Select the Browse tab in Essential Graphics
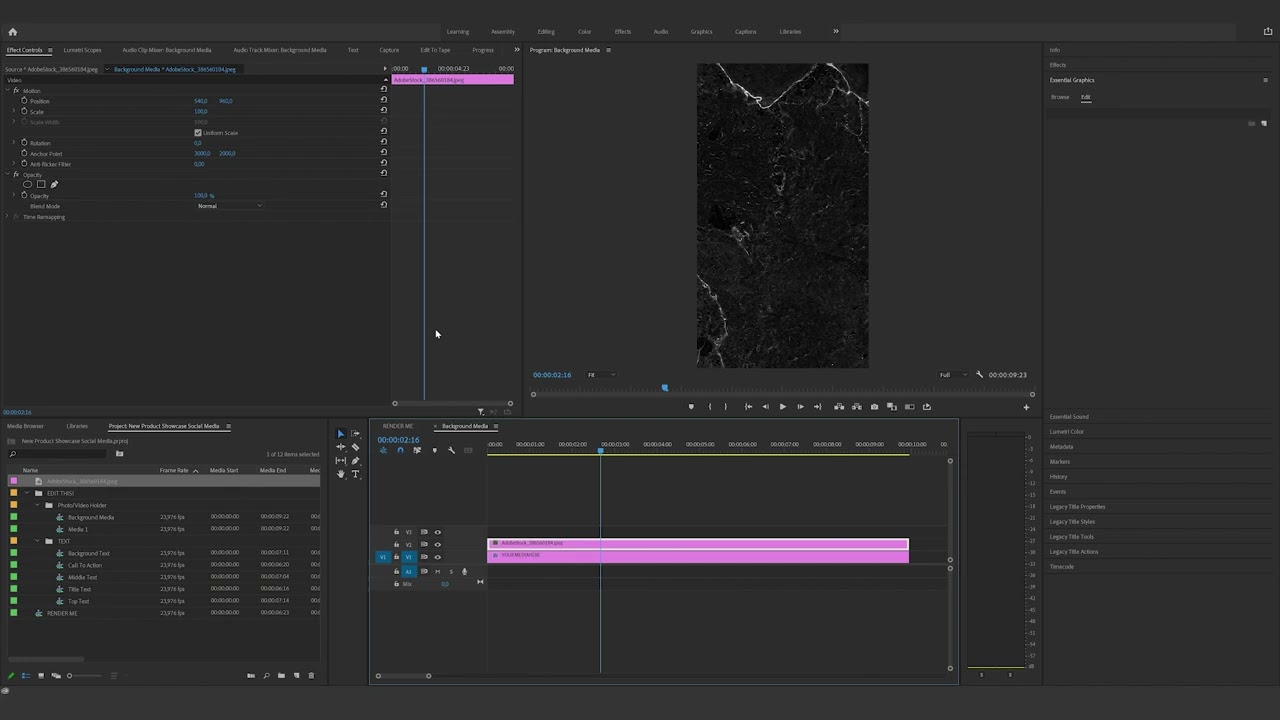Image resolution: width=1280 pixels, height=720 pixels. pyautogui.click(x=1060, y=97)
